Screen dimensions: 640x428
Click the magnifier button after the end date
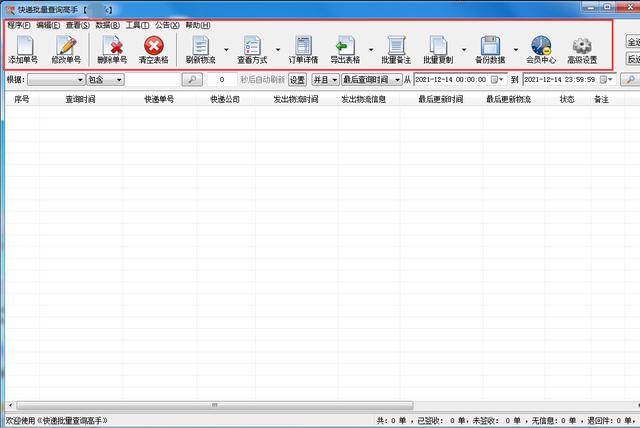coord(630,80)
